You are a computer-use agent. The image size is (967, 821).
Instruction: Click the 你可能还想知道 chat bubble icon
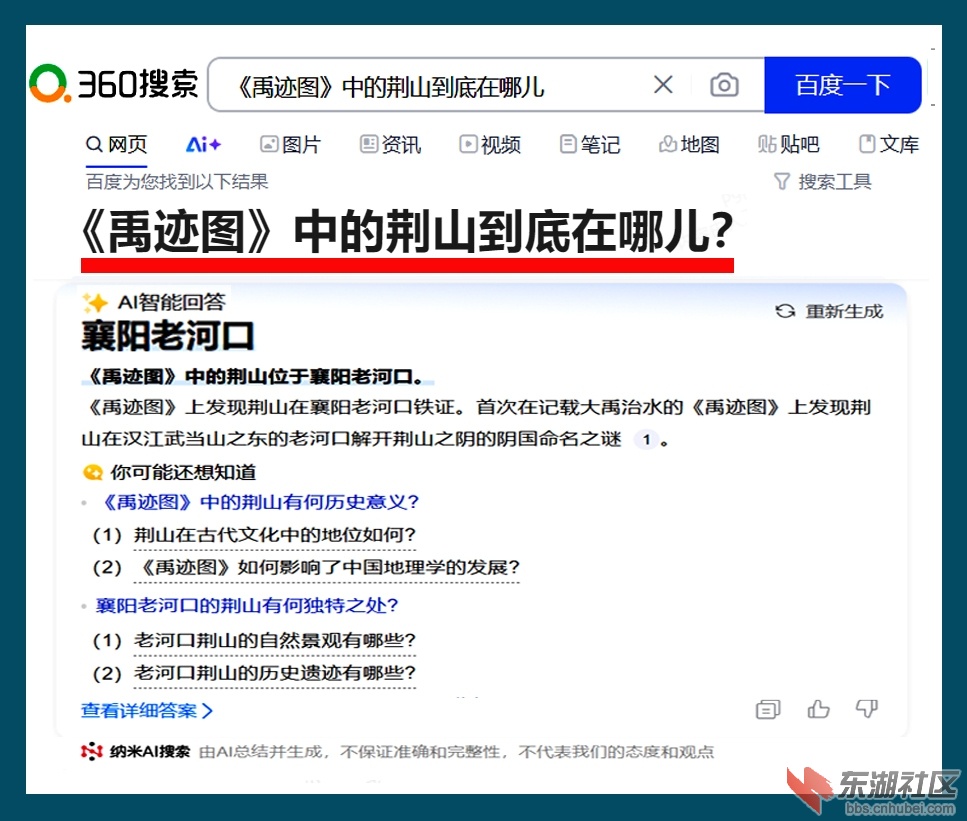[x=93, y=473]
